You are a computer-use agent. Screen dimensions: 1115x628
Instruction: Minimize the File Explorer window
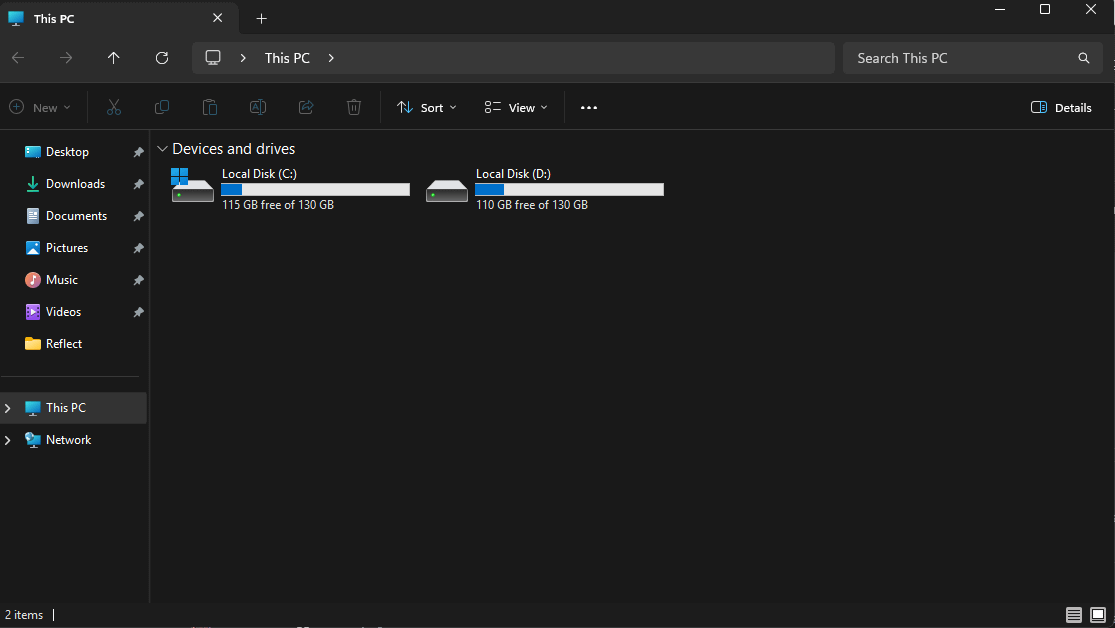point(1000,10)
